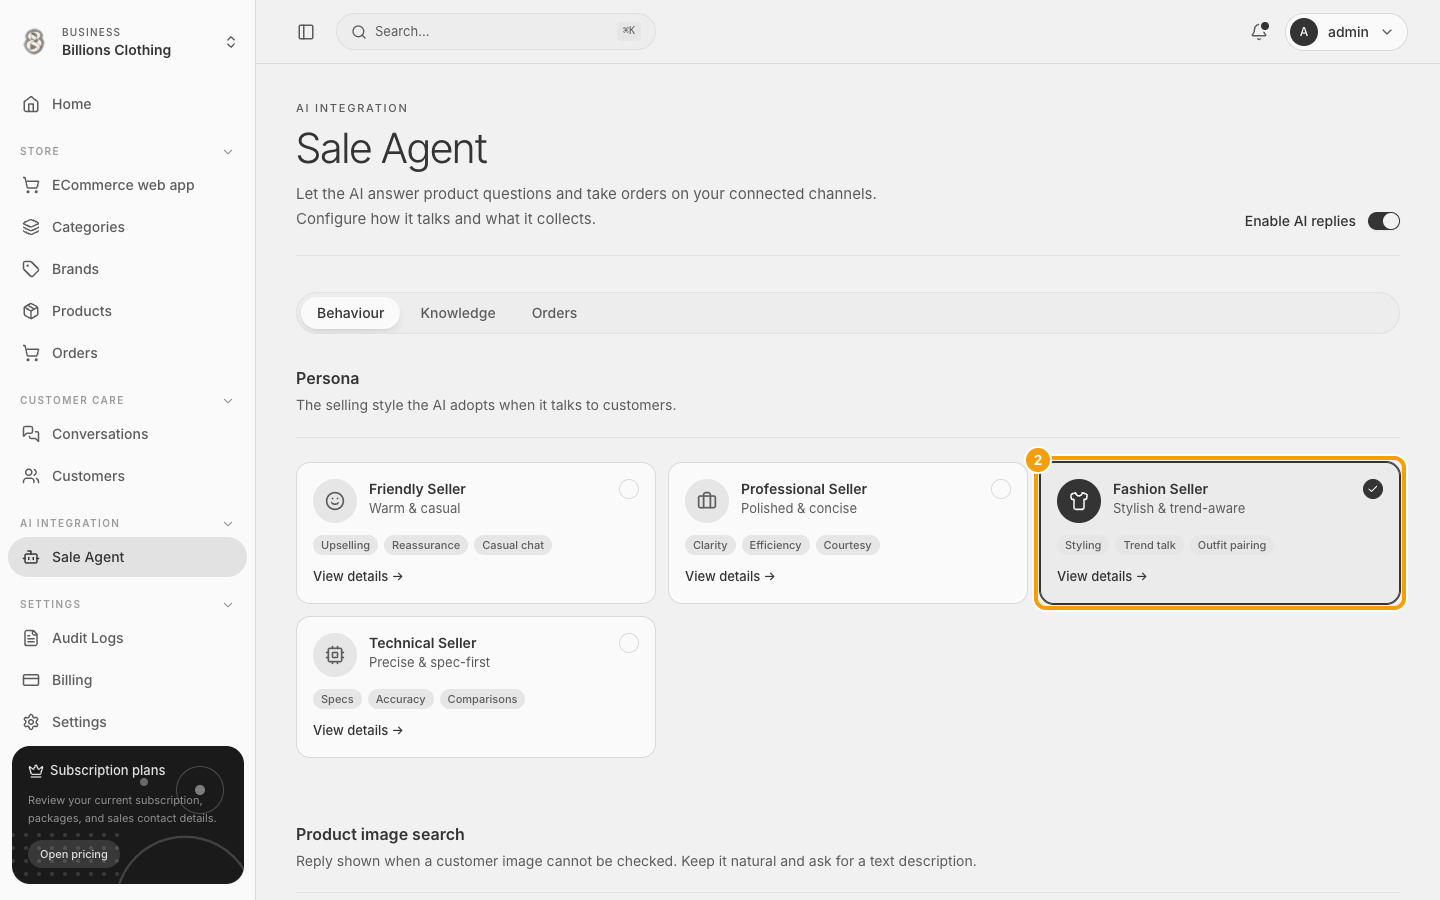Screen dimensions: 1440x900
Task: Click the Customers people icon
Action: pyautogui.click(x=31, y=476)
